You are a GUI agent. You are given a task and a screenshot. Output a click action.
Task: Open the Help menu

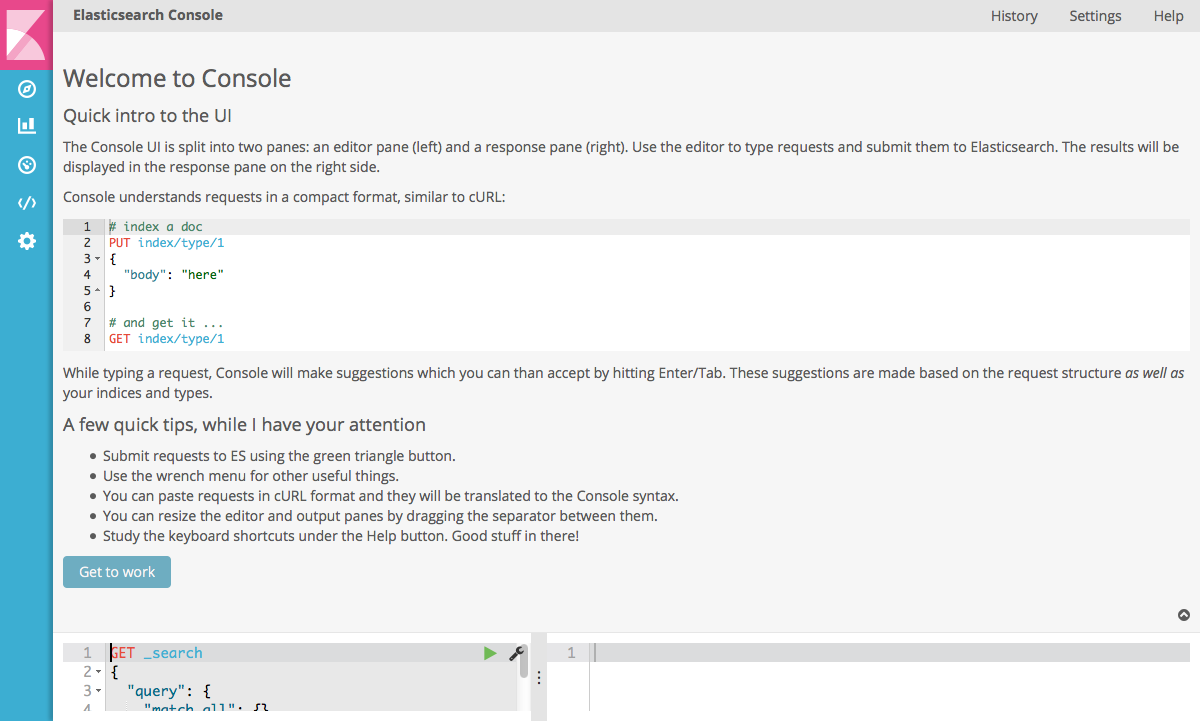(x=1168, y=16)
